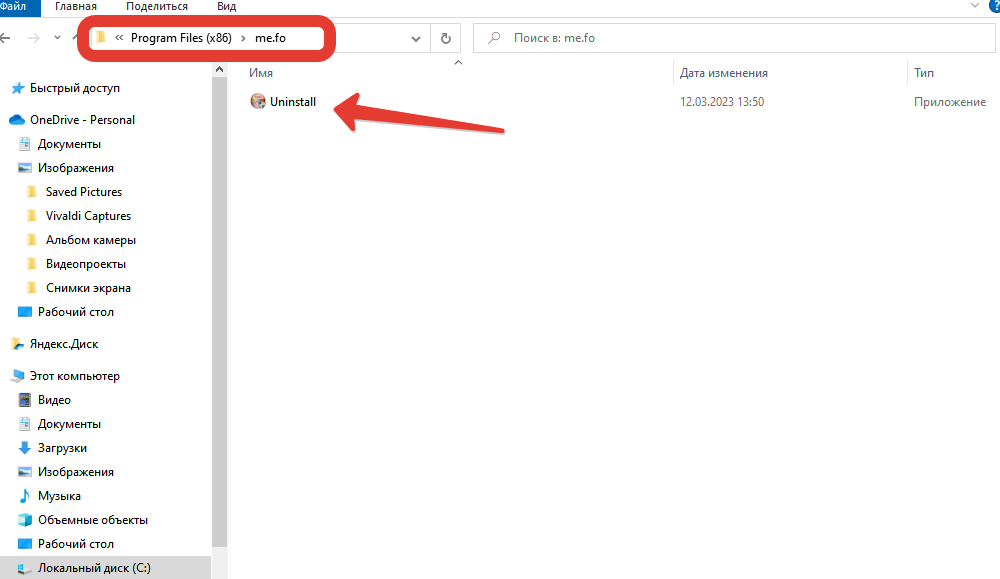
Task: Click the search box for me.fo
Action: coord(734,38)
